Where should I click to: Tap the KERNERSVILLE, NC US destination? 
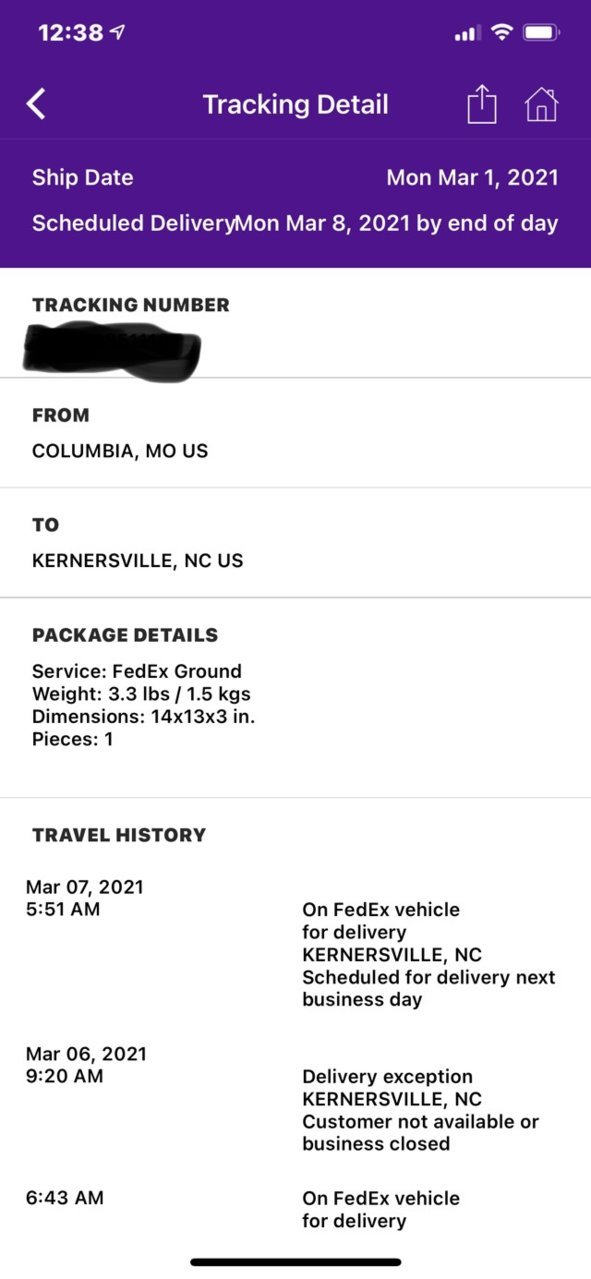click(137, 561)
